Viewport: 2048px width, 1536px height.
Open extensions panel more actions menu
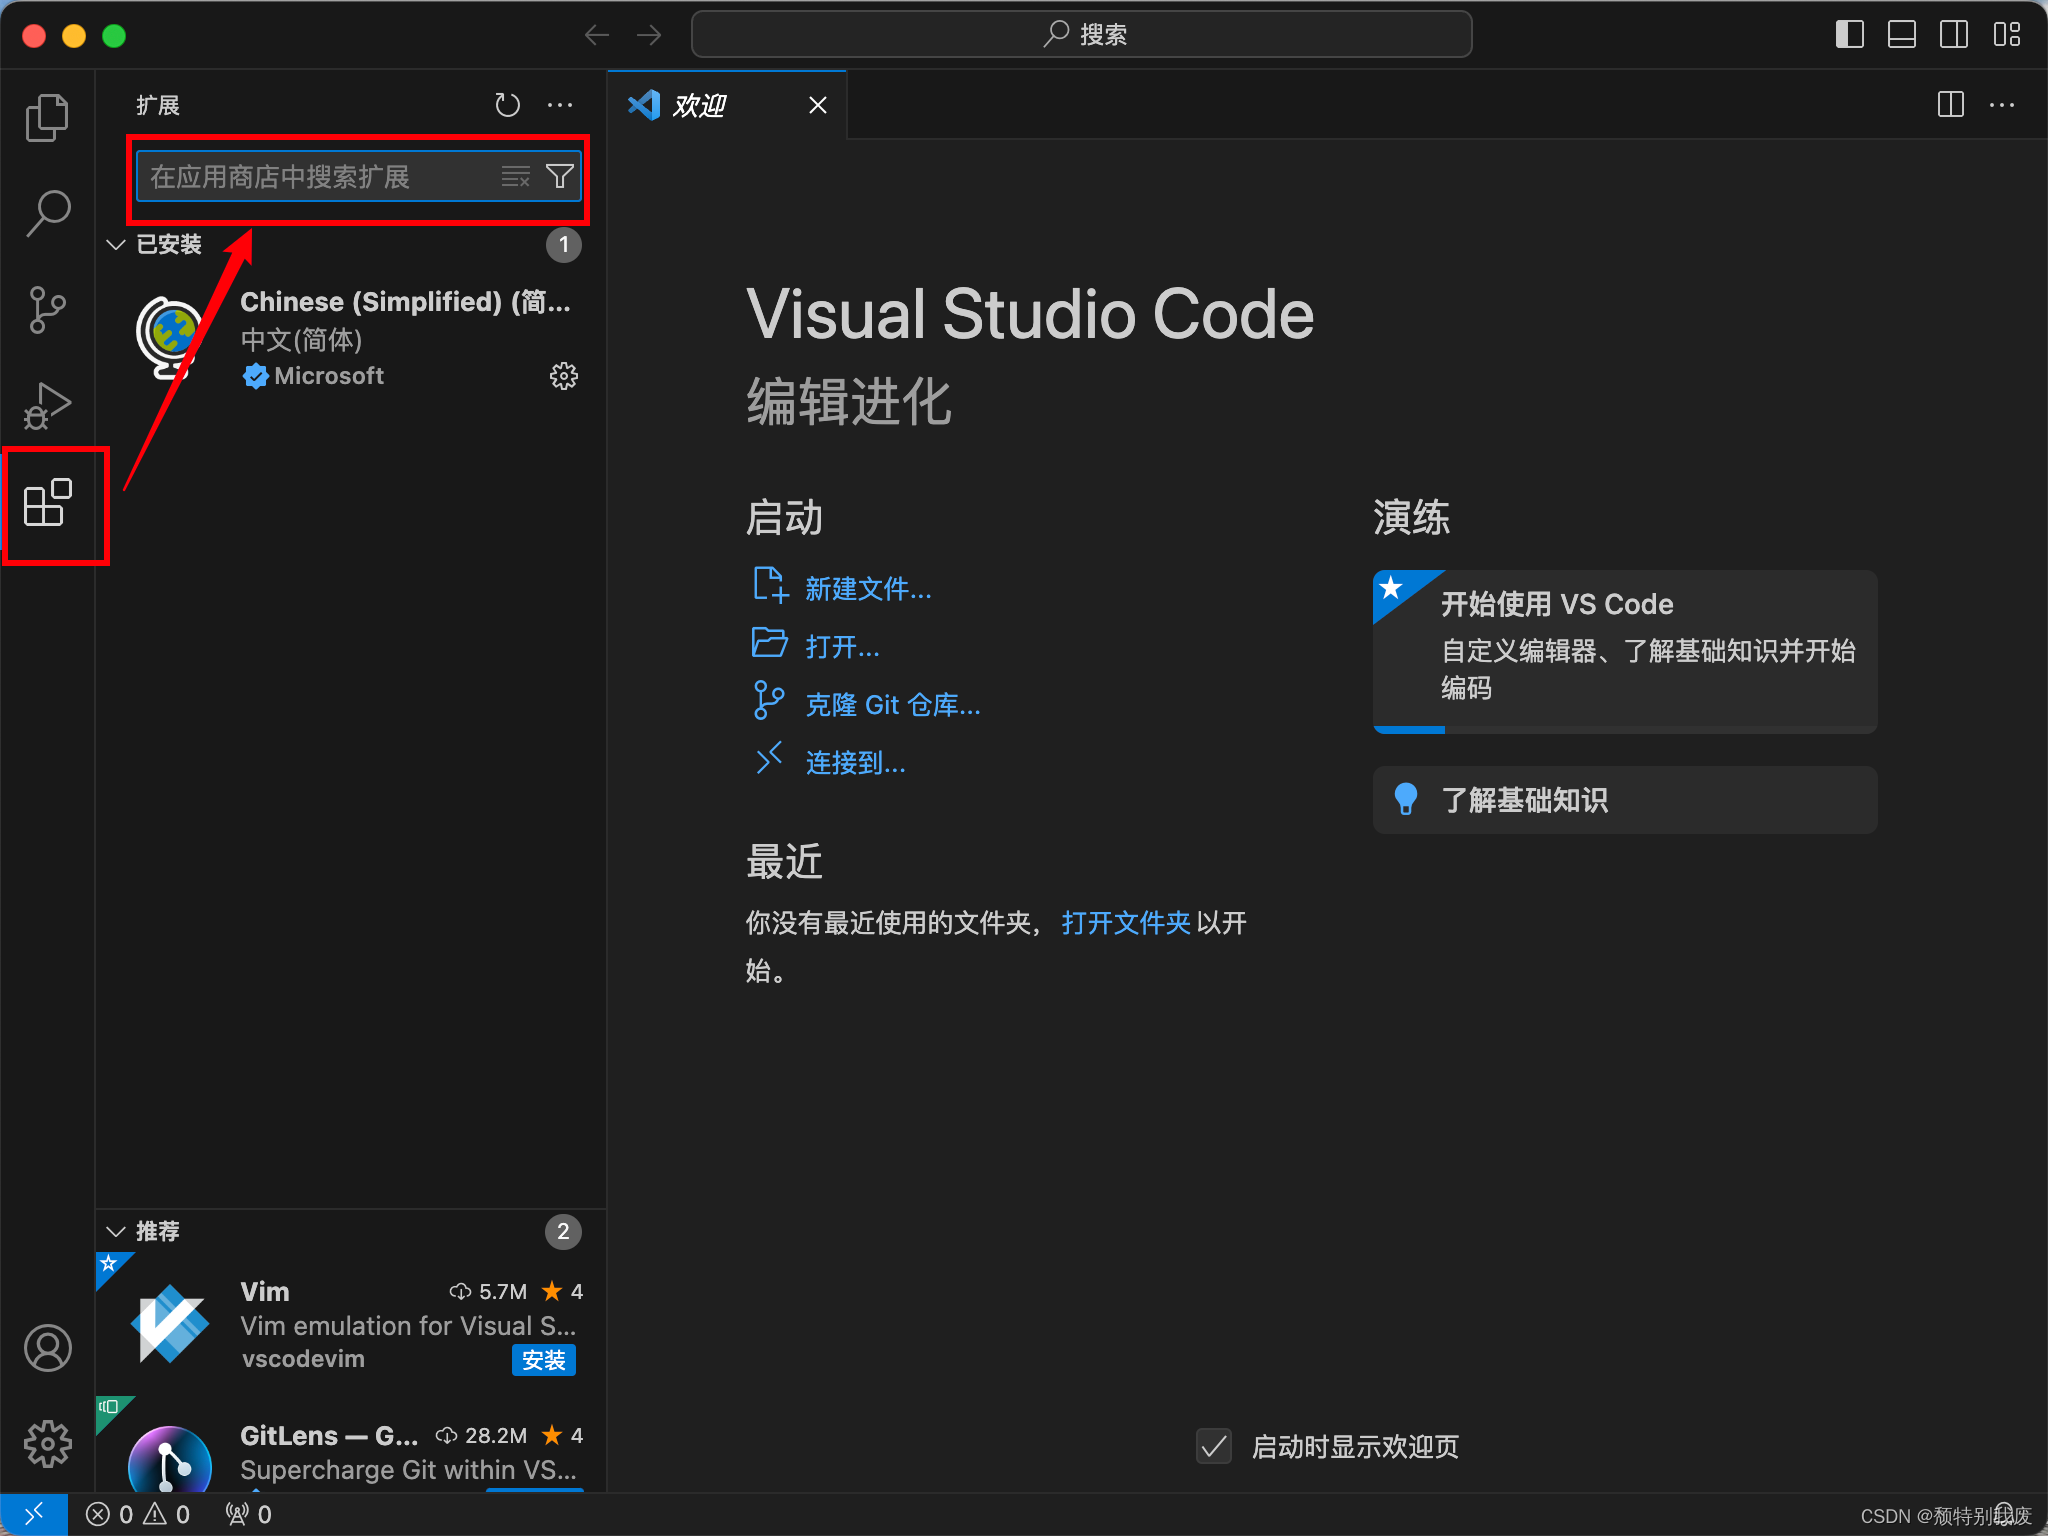560,105
